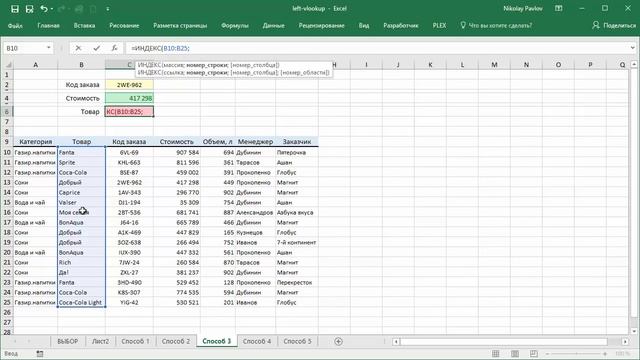Select column K header
This screenshot has width=640, height=360.
[x=430, y=64]
